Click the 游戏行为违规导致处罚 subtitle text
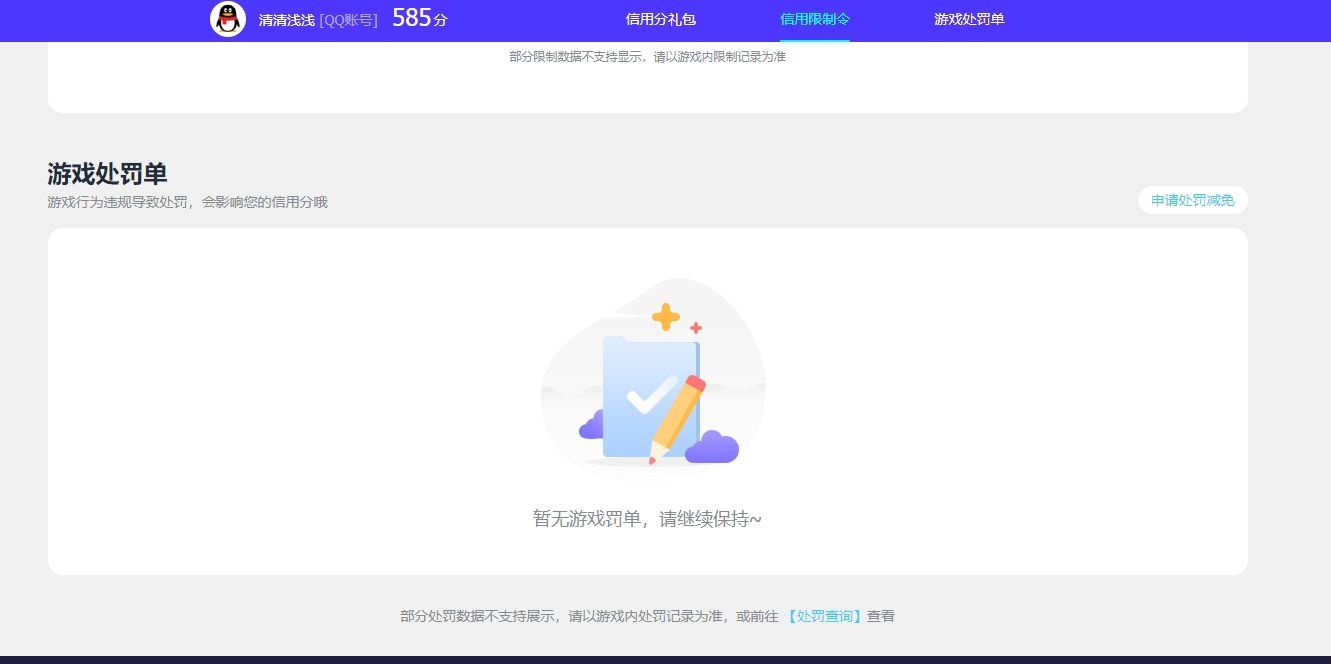Viewport: 1331px width, 664px height. [187, 202]
